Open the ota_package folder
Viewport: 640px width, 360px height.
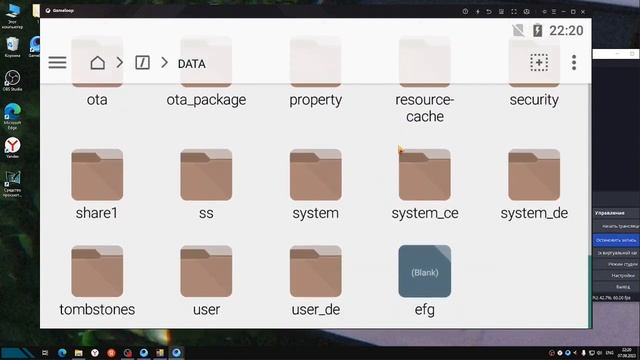pos(206,73)
